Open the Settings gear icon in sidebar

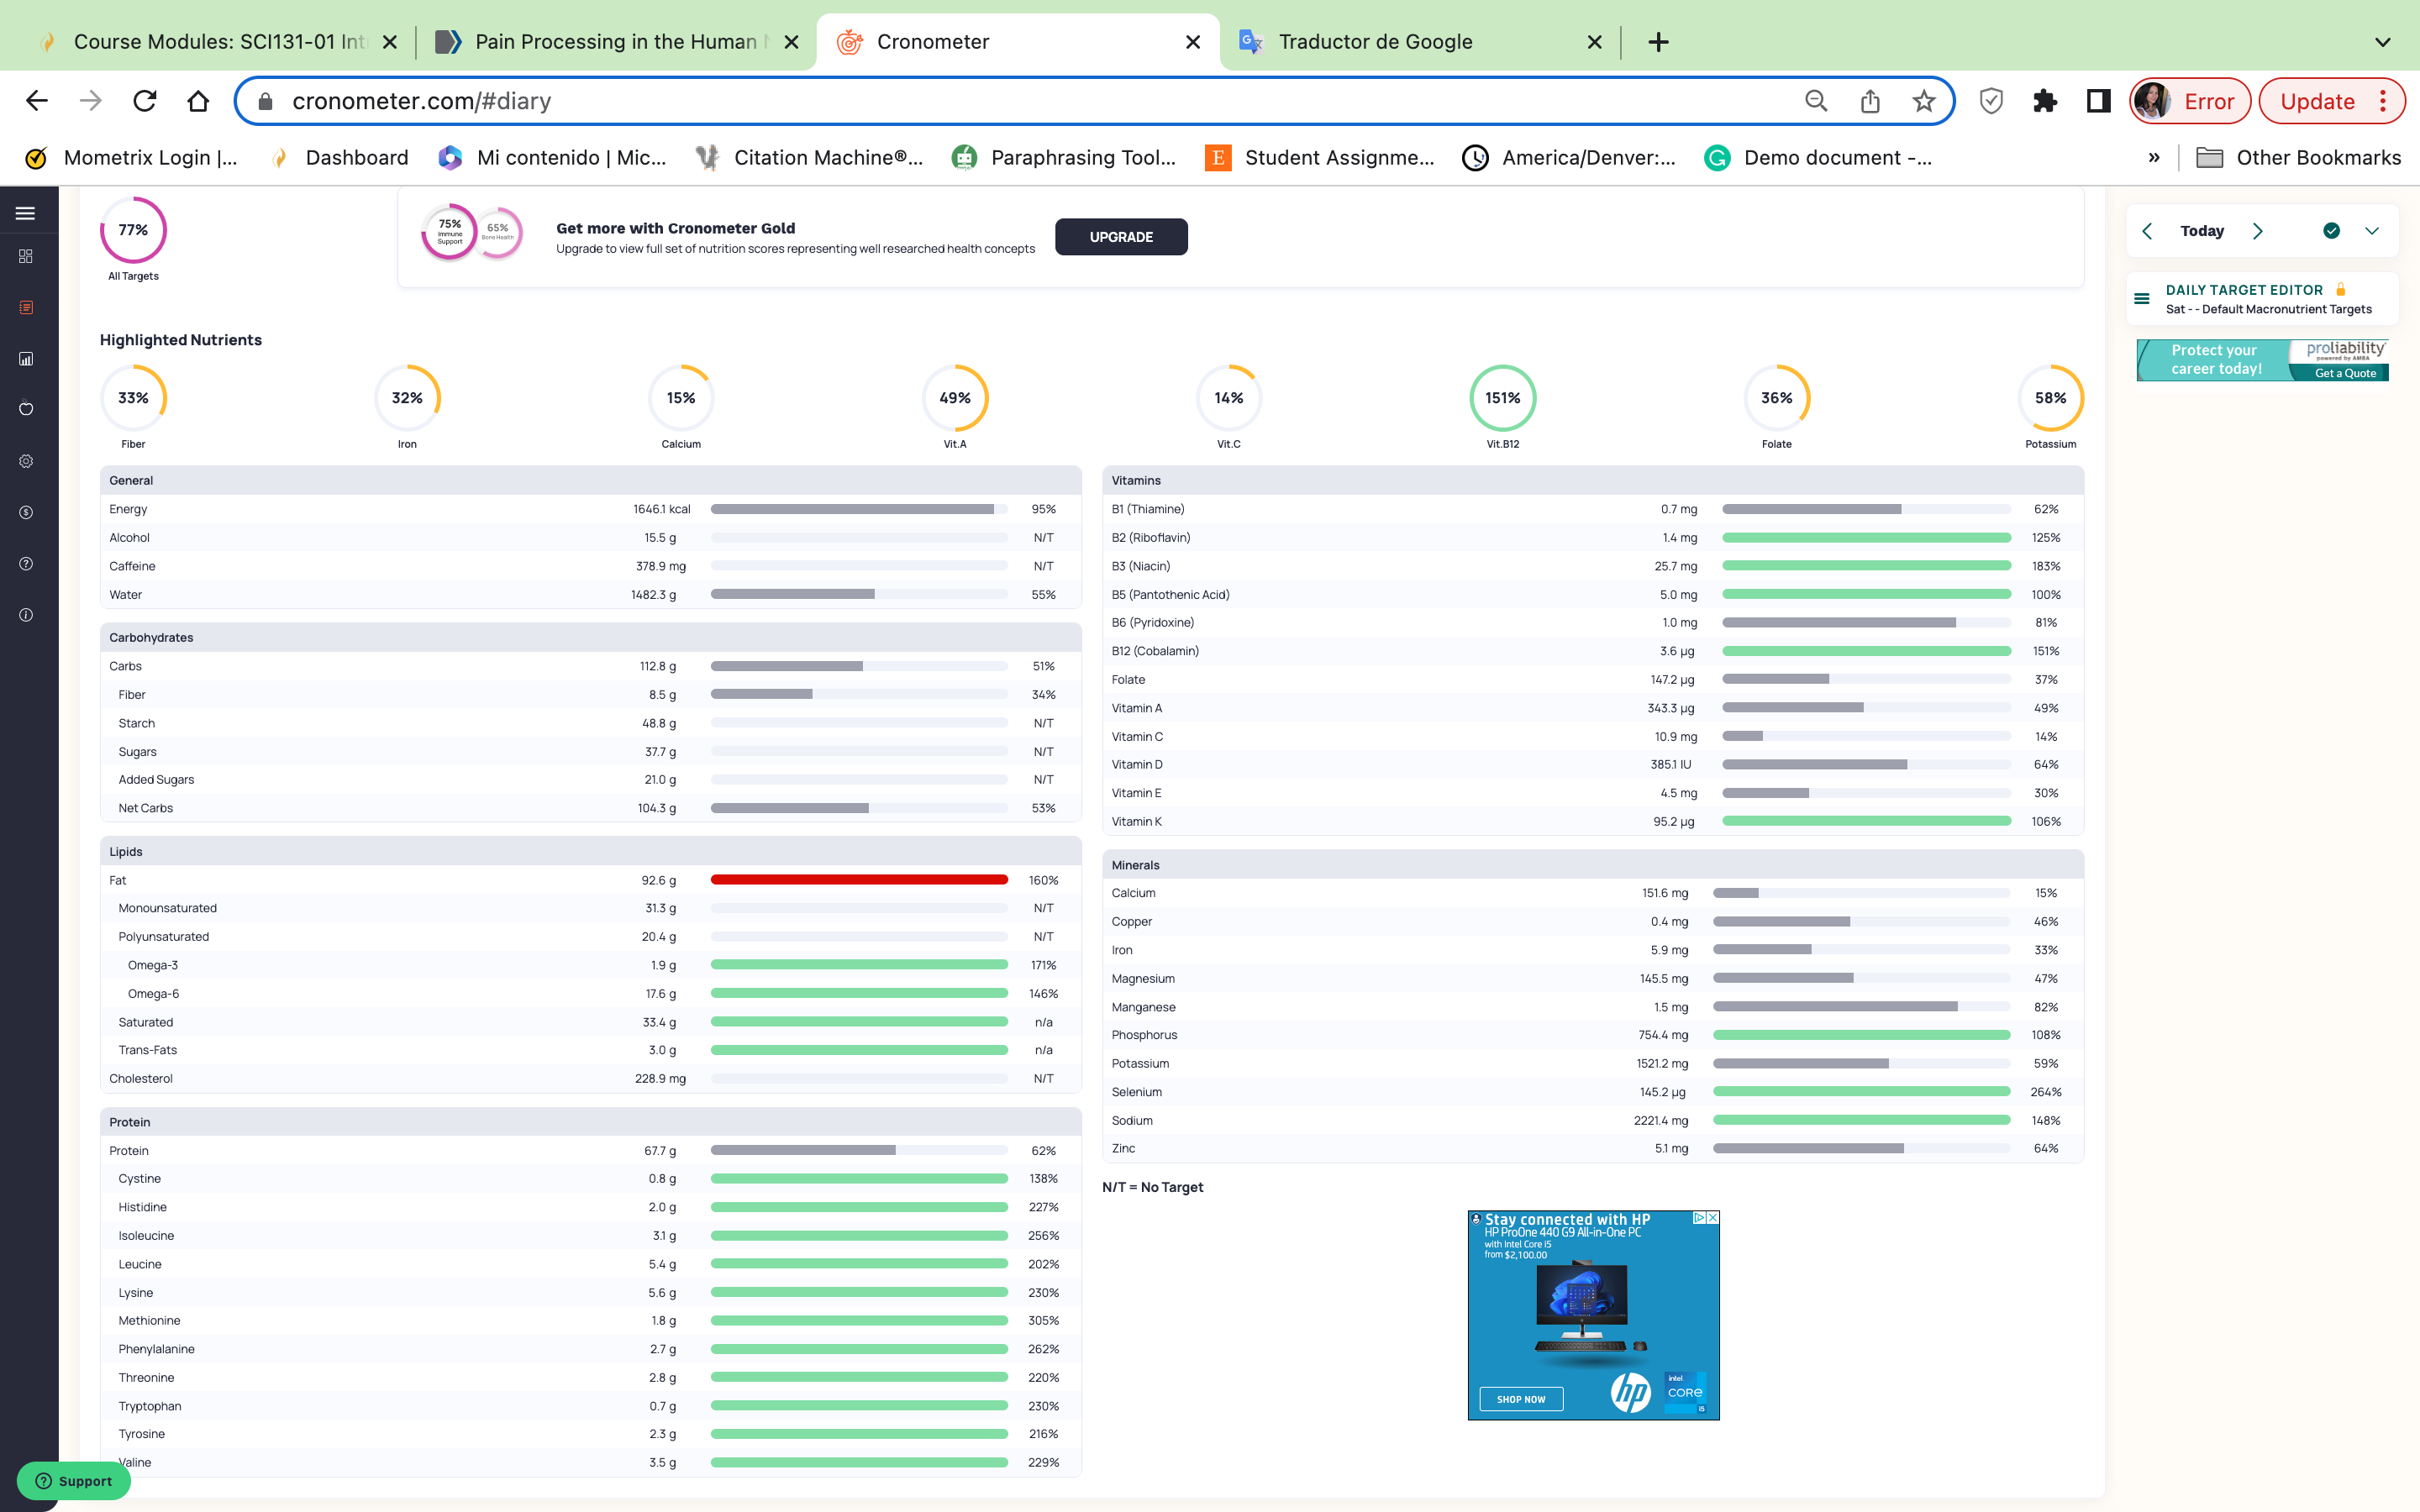coord(26,461)
